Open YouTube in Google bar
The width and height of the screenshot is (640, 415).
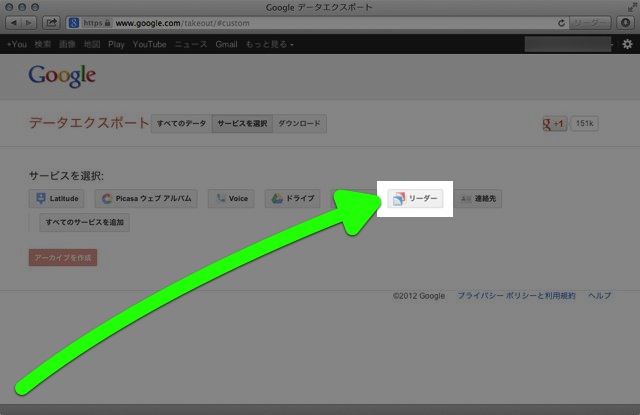click(149, 44)
